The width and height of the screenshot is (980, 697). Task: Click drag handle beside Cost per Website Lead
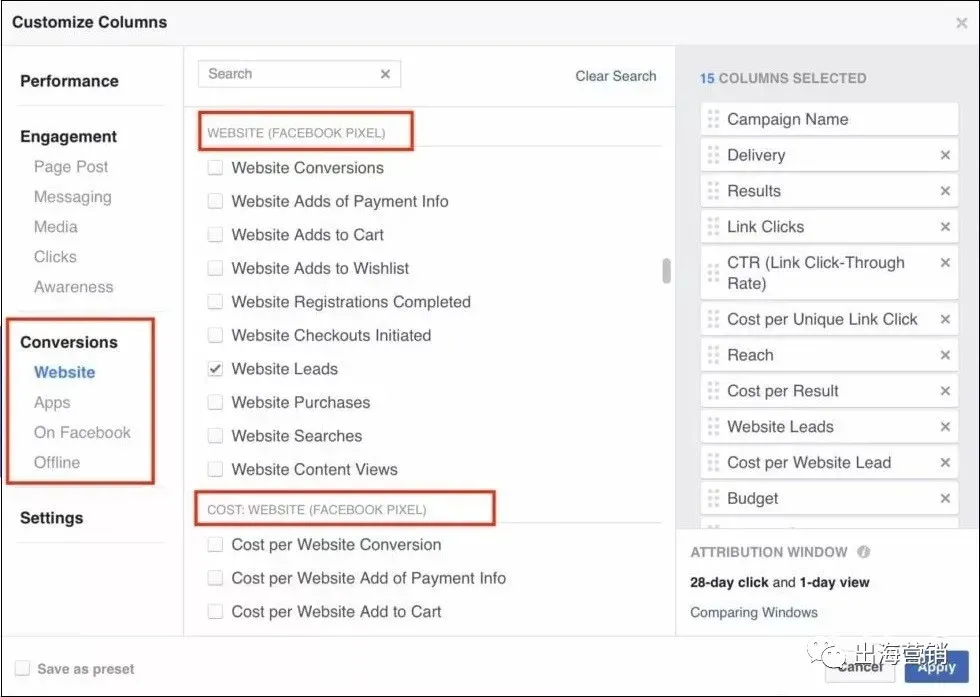[713, 463]
